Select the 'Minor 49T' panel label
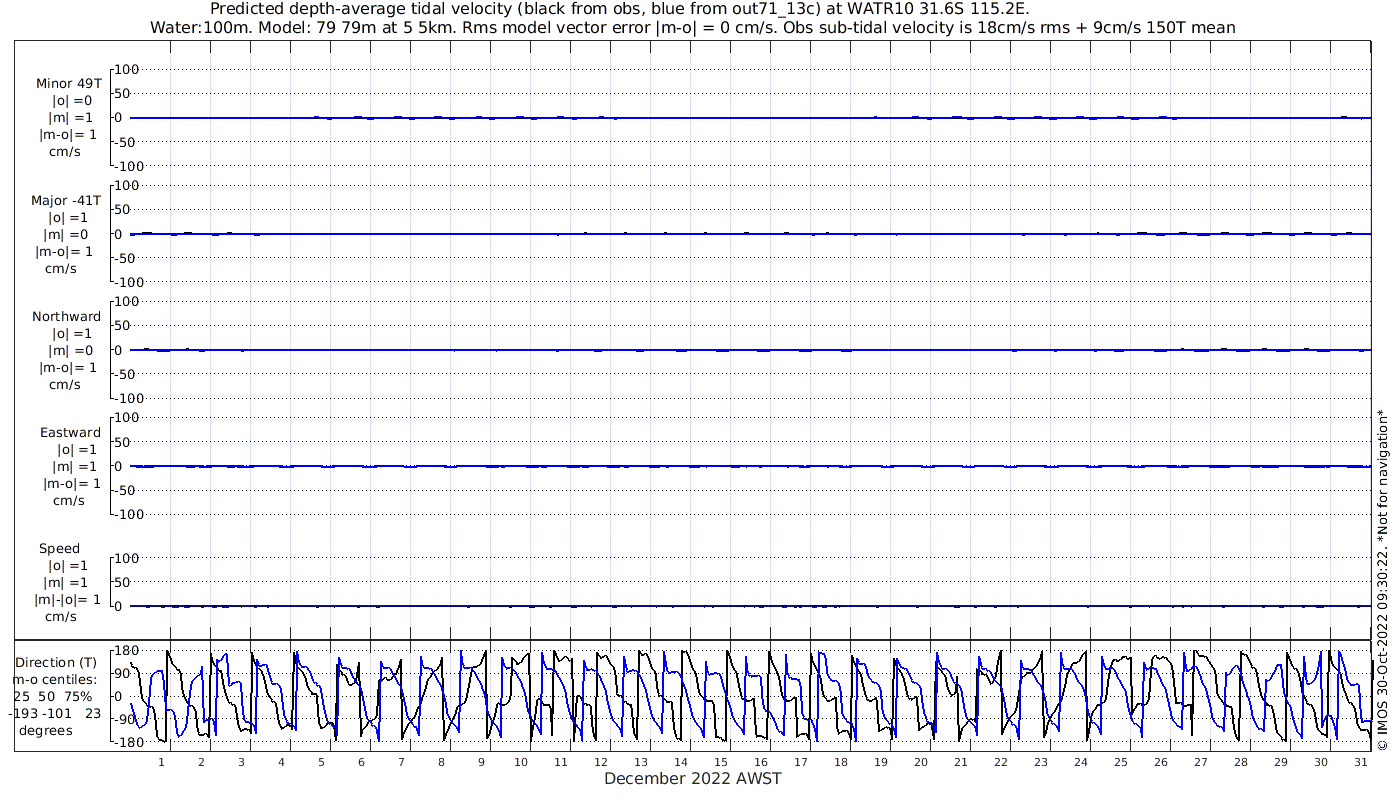Screen dimensions: 1400x800 [x=68, y=84]
